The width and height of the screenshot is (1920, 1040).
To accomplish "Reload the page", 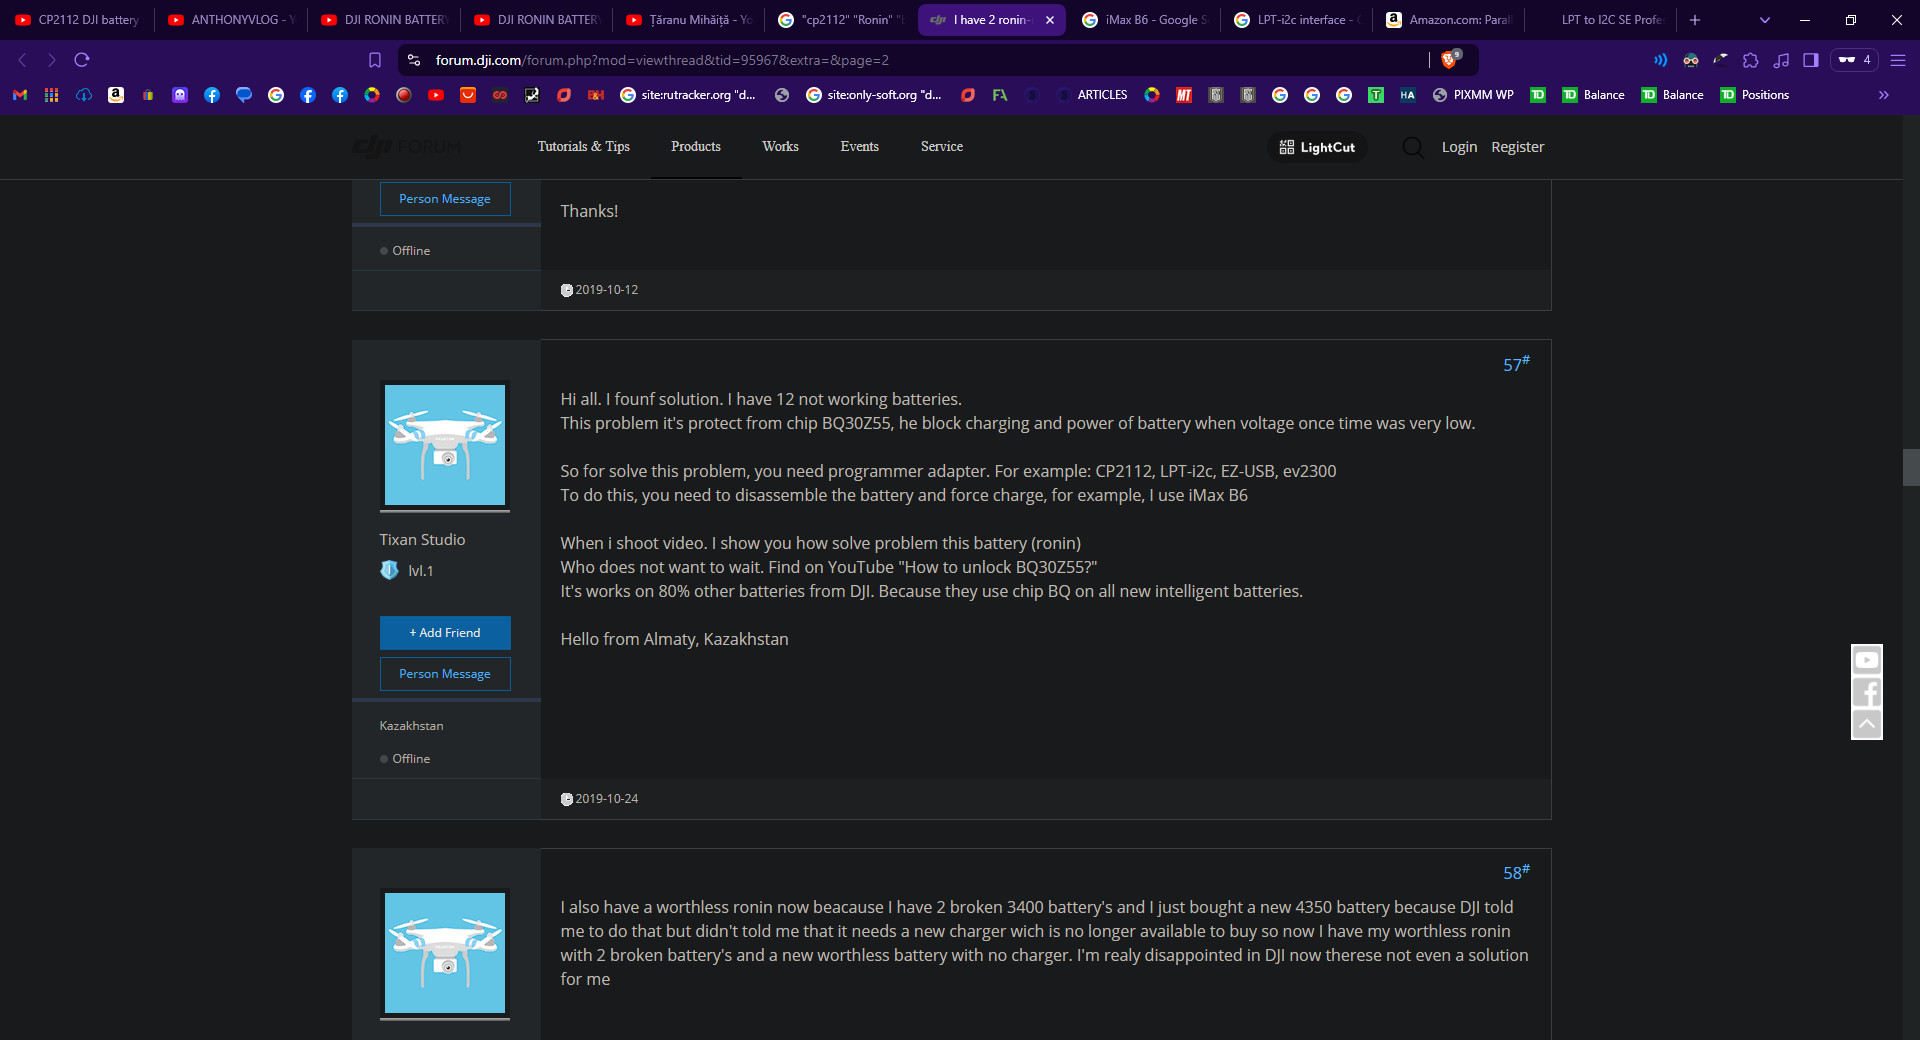I will (82, 60).
